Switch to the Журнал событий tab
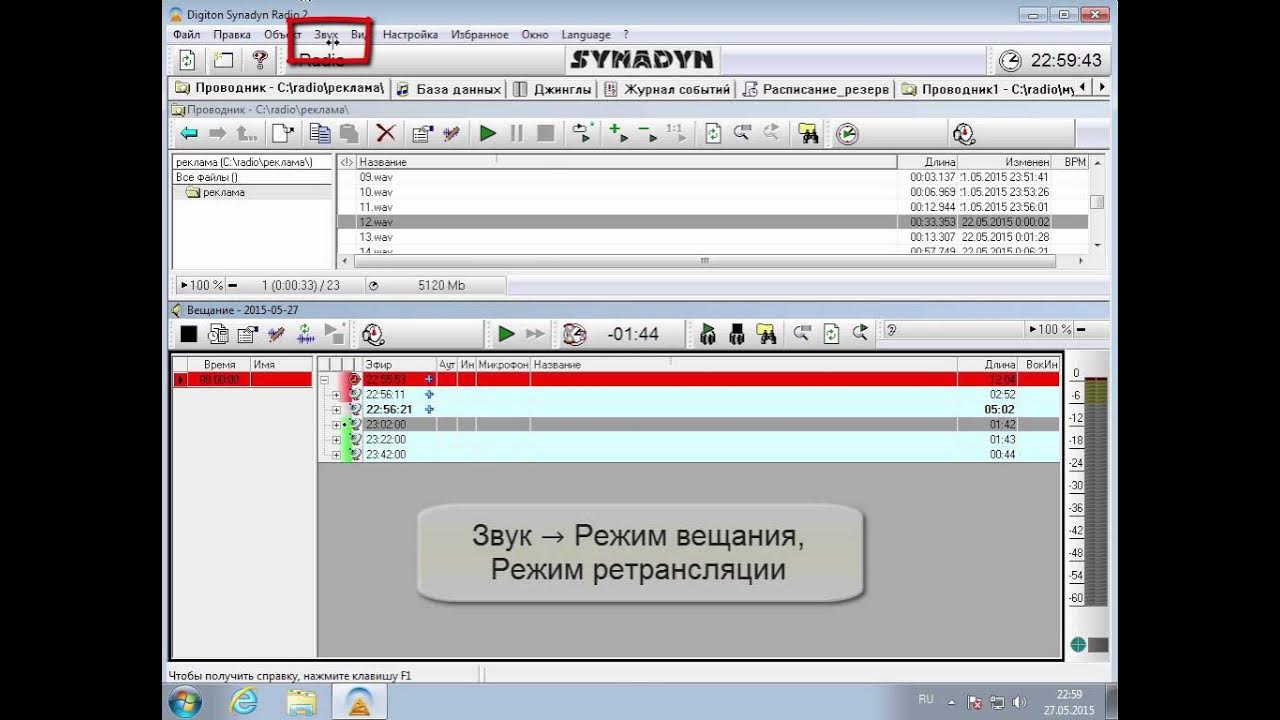The width and height of the screenshot is (1280, 720). click(668, 89)
